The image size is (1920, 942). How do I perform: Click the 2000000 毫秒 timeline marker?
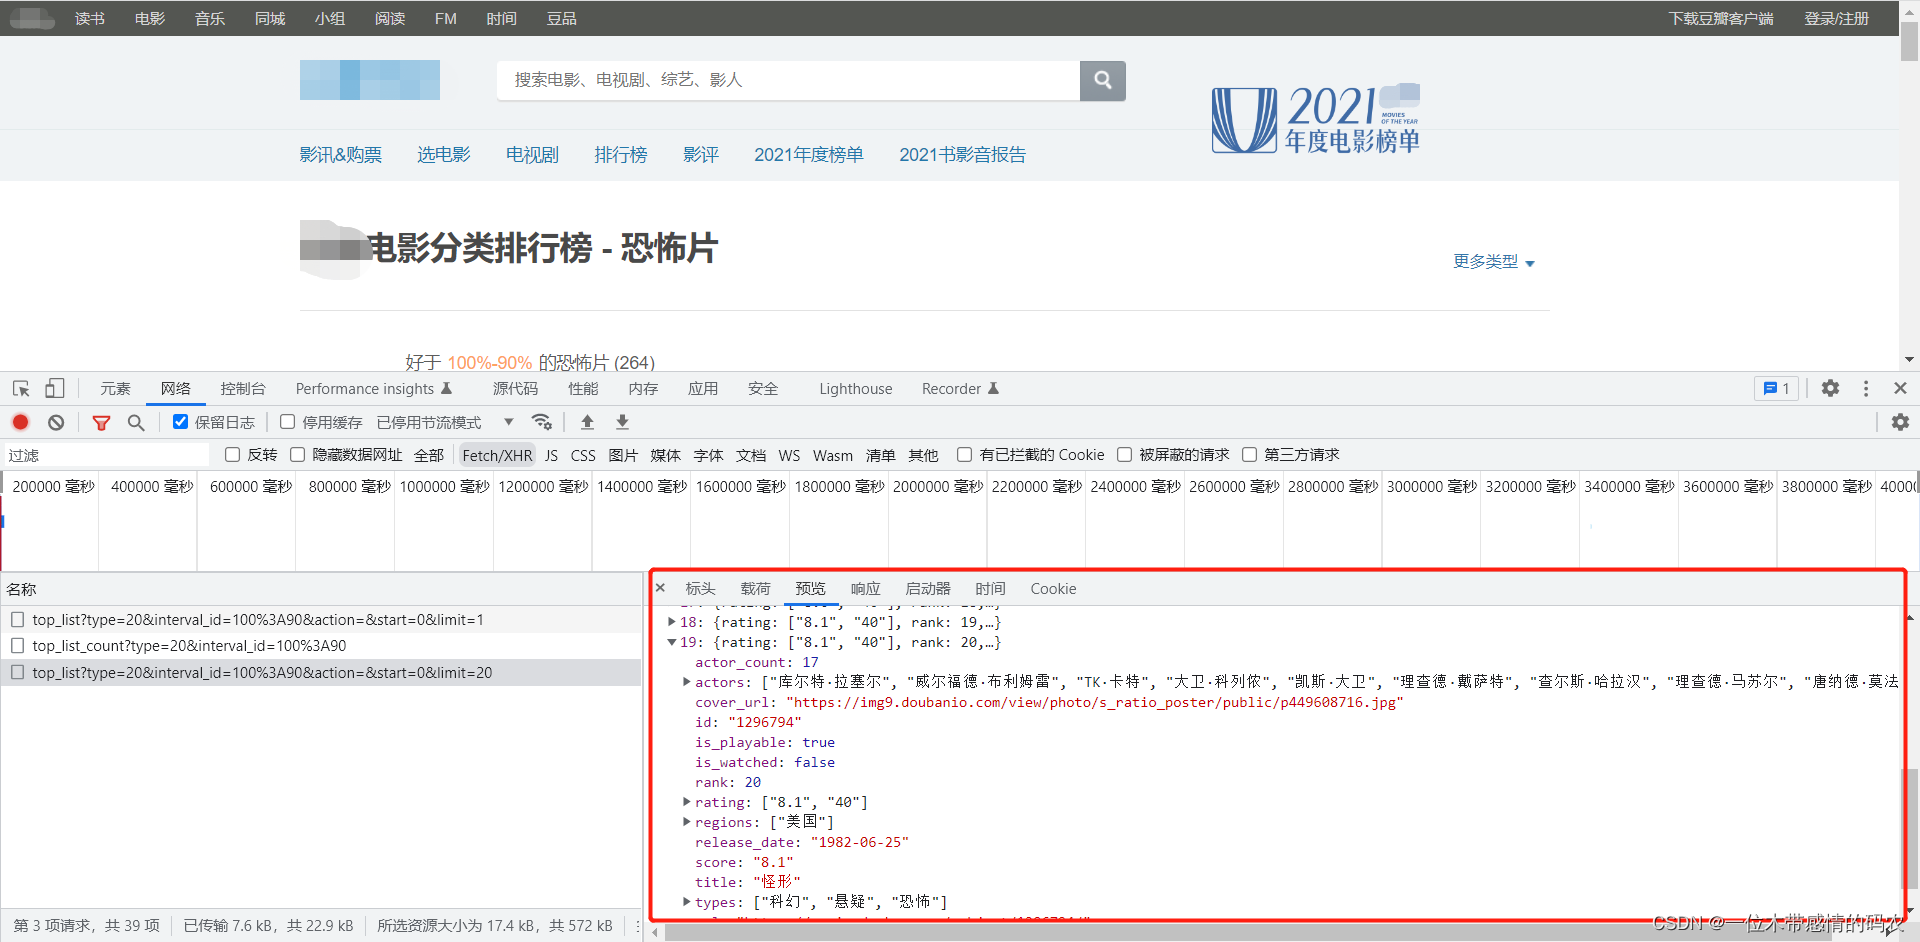[938, 487]
